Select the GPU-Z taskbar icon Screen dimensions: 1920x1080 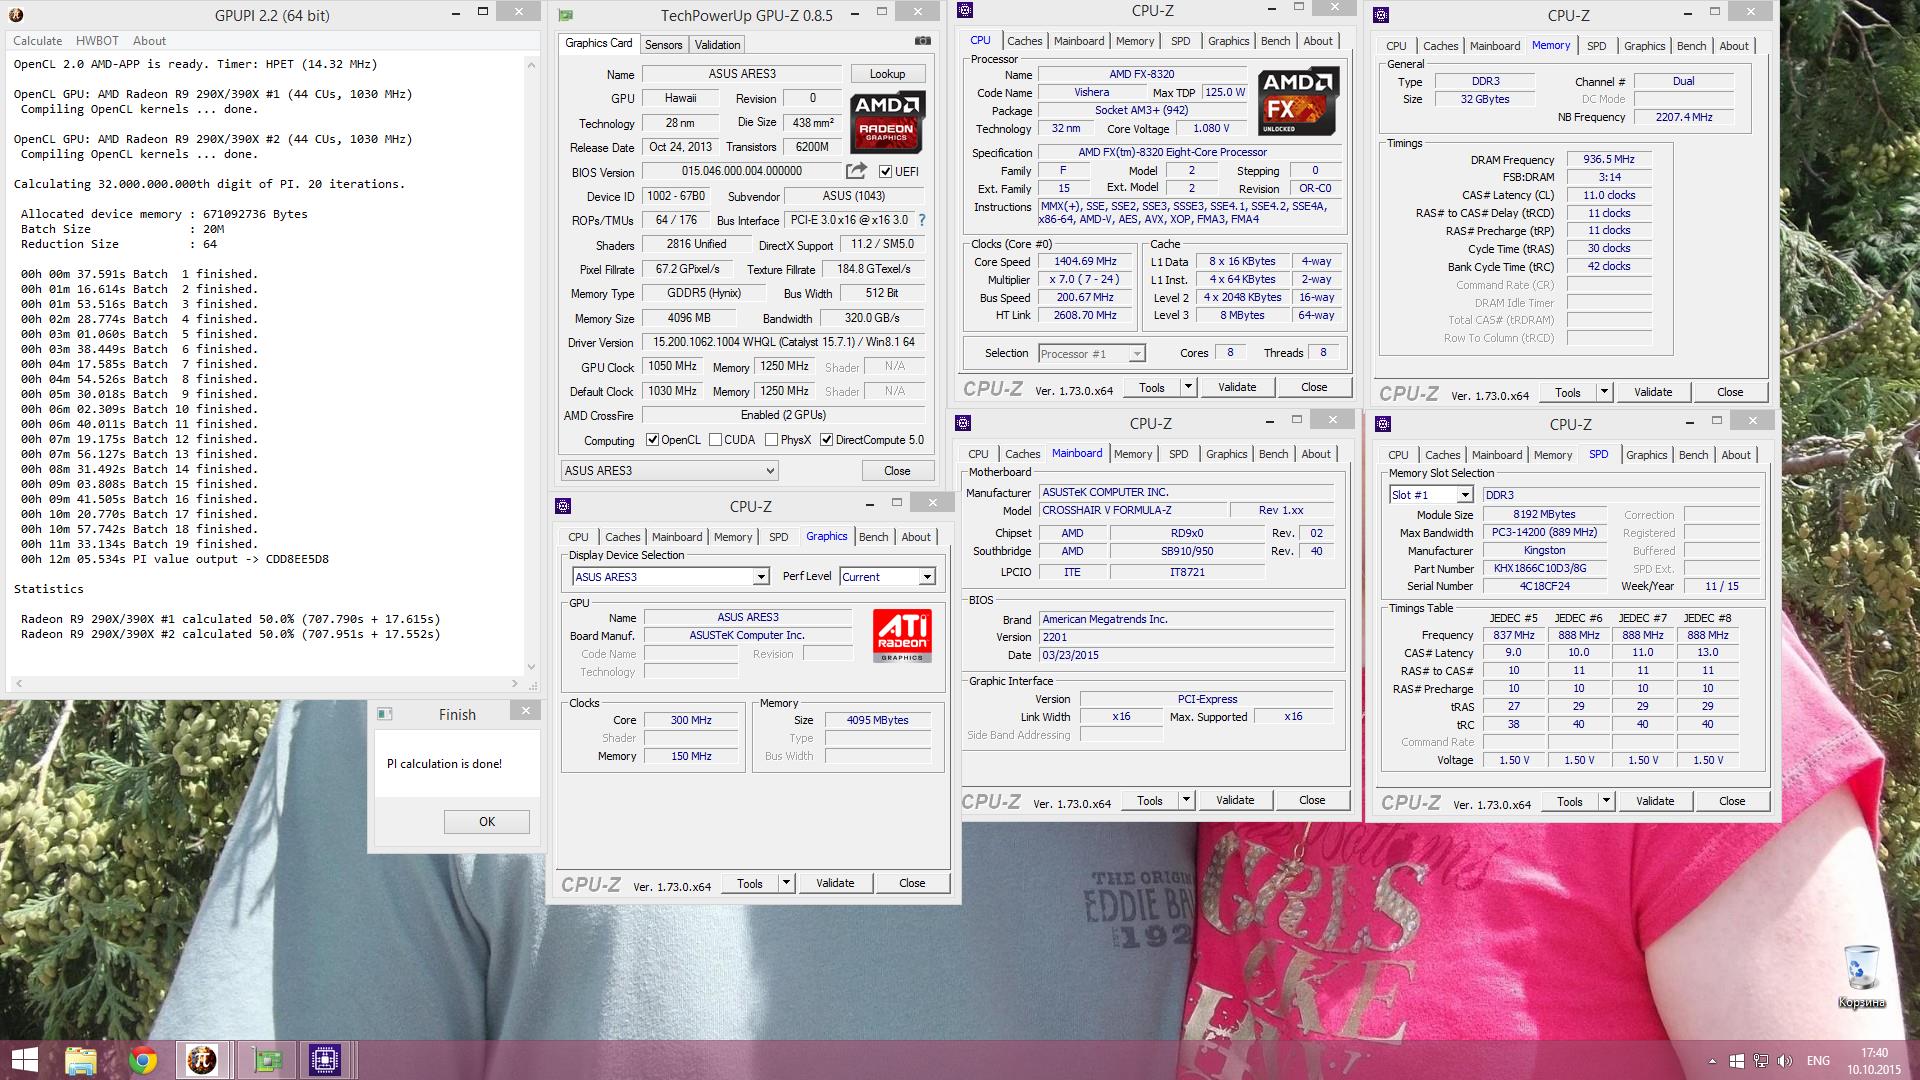click(x=266, y=1060)
